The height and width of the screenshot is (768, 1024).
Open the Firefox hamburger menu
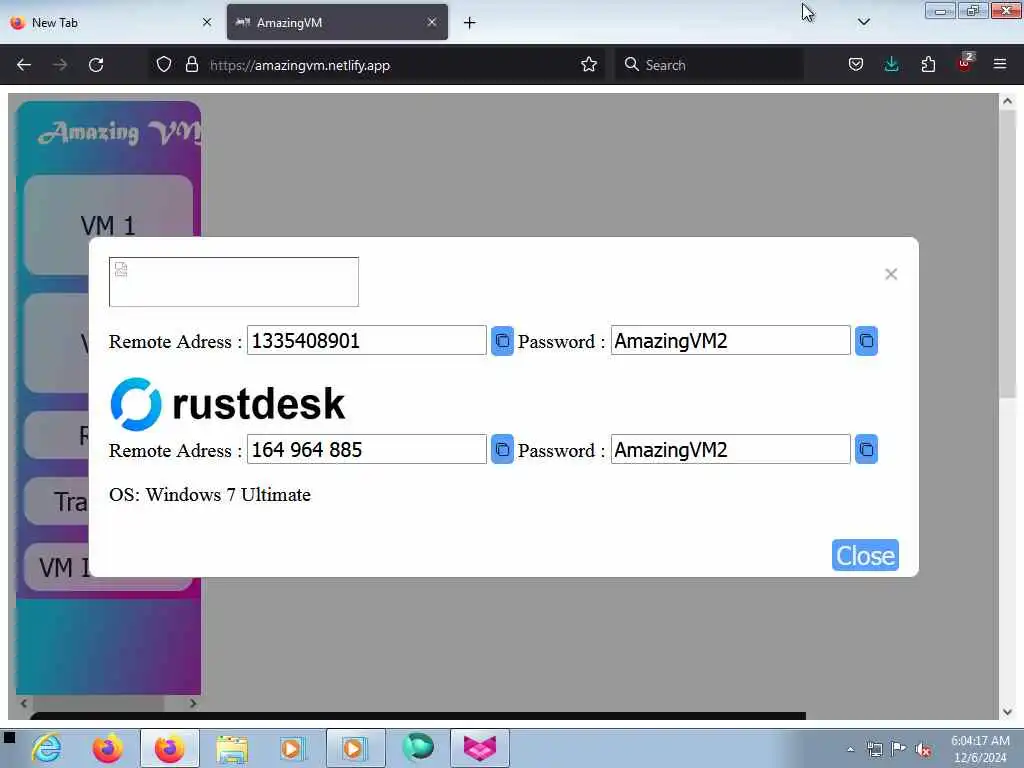pos(1000,65)
